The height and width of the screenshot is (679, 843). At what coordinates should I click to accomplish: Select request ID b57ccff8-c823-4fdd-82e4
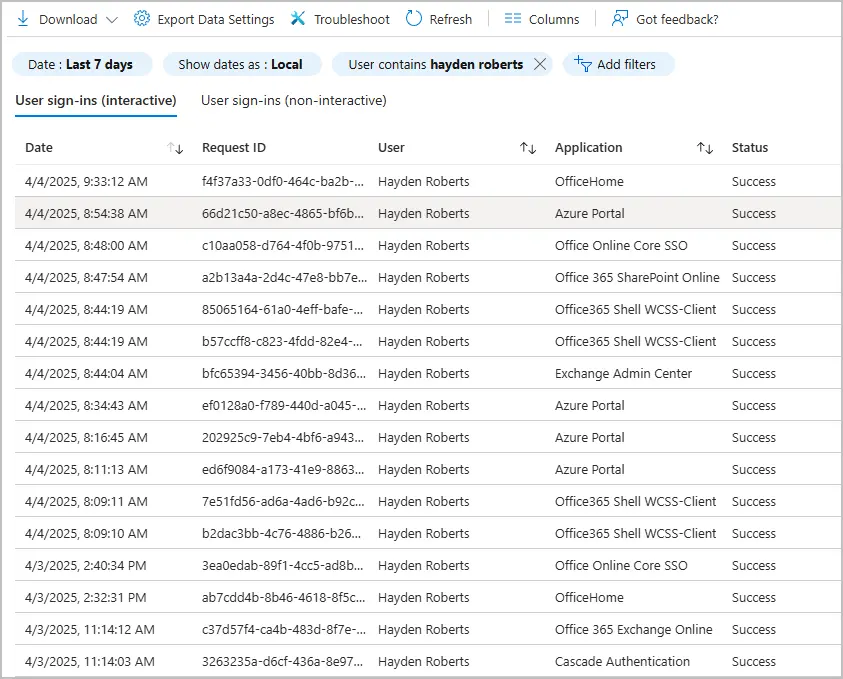pyautogui.click(x=282, y=341)
